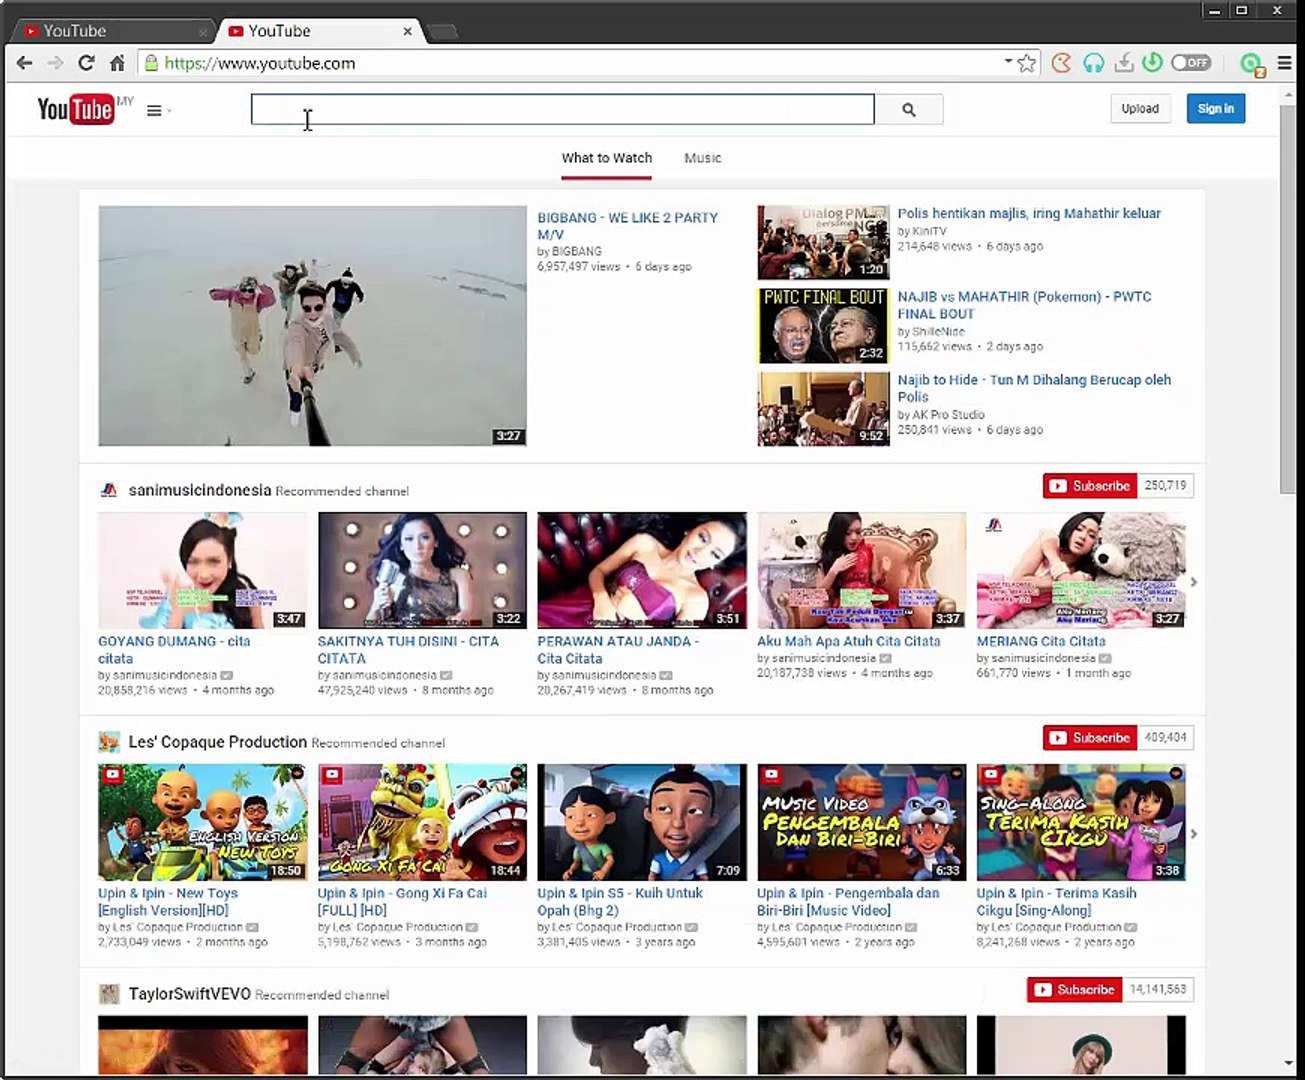Click the URL address bar

click(x=580, y=63)
